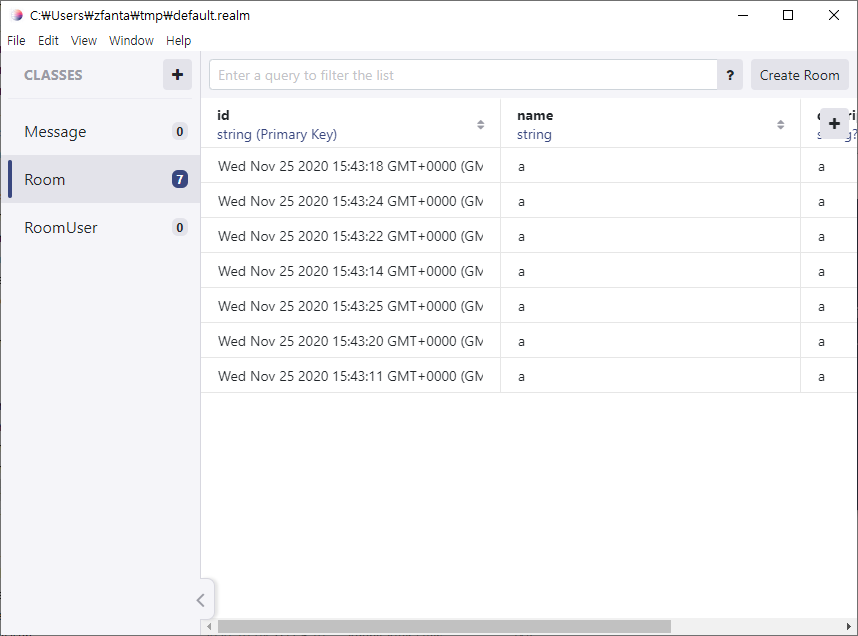Open the Help menu

(178, 41)
